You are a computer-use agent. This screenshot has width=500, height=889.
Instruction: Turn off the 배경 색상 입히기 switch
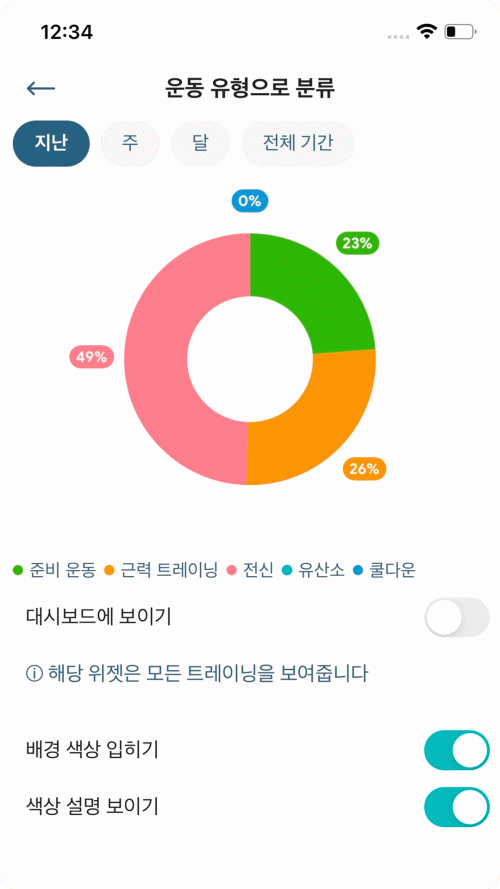(x=457, y=750)
